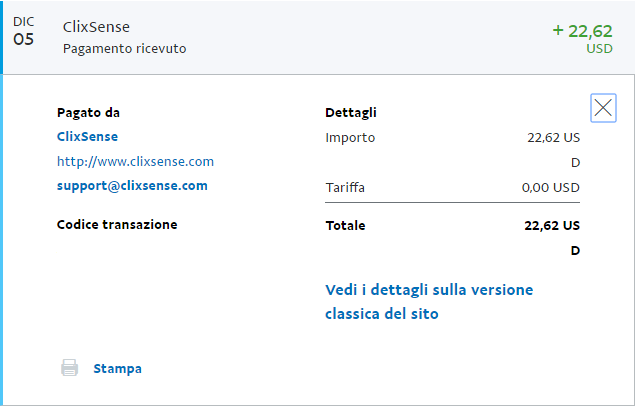Click the green + 22,62 USD amount
The image size is (635, 406).
[582, 38]
